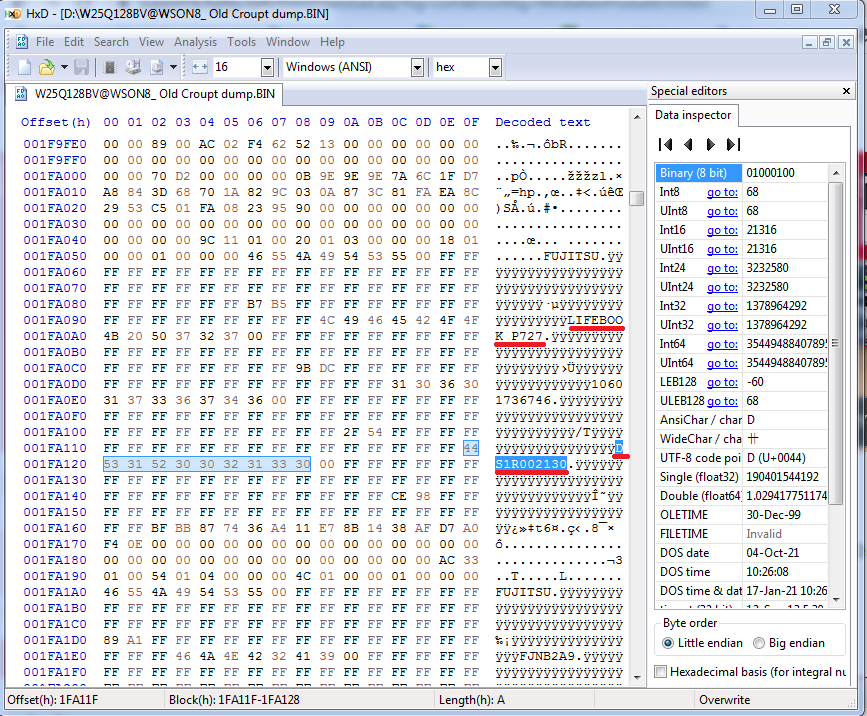Click Data inspector scroll down arrow
The width and height of the screenshot is (867, 716).
836,599
